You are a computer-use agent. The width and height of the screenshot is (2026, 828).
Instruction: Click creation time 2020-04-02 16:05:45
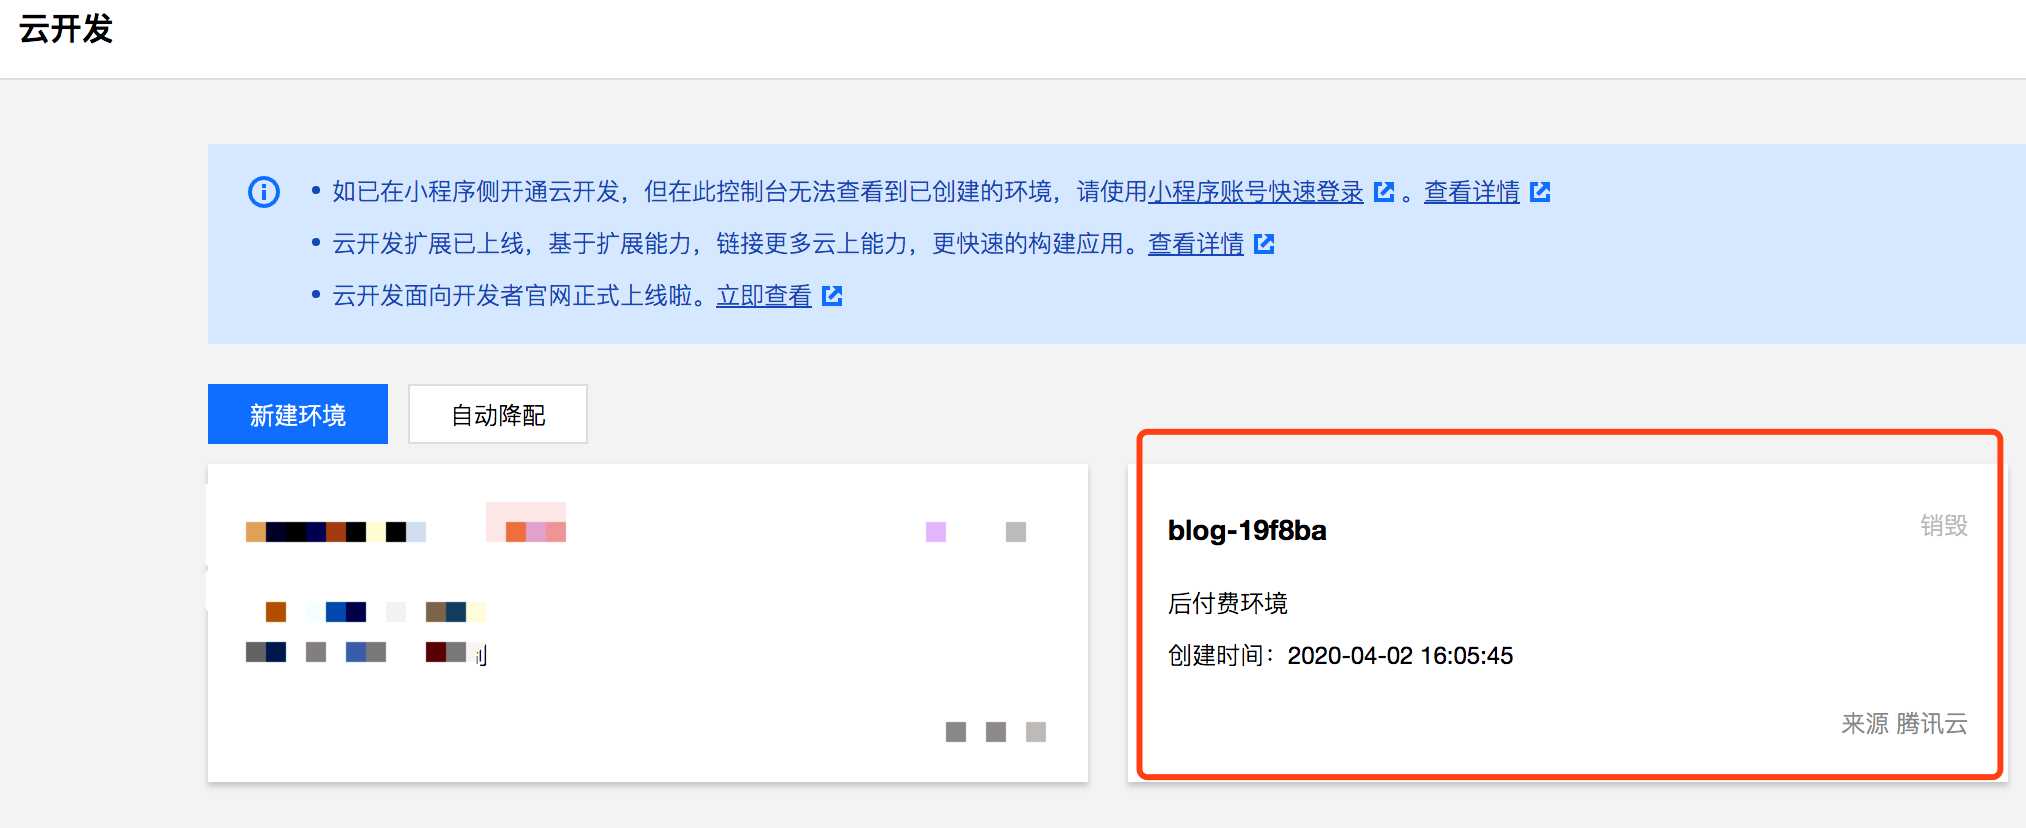click(x=1400, y=656)
